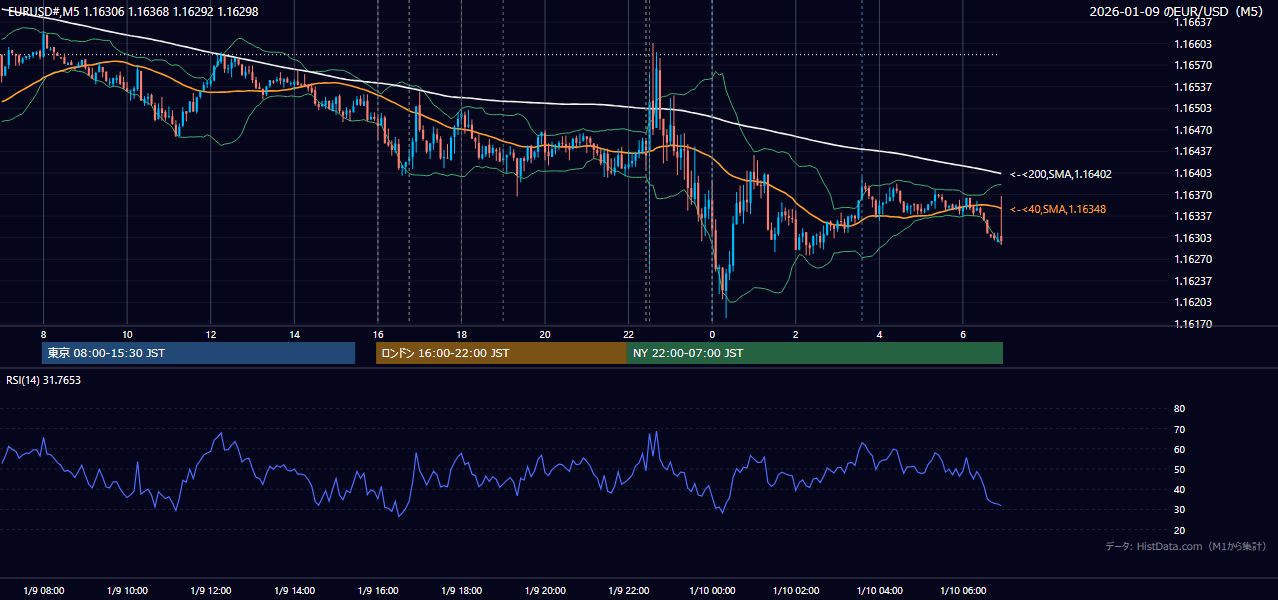Click the 1/9 12:00 time label
This screenshot has width=1278, height=600.
(210, 590)
